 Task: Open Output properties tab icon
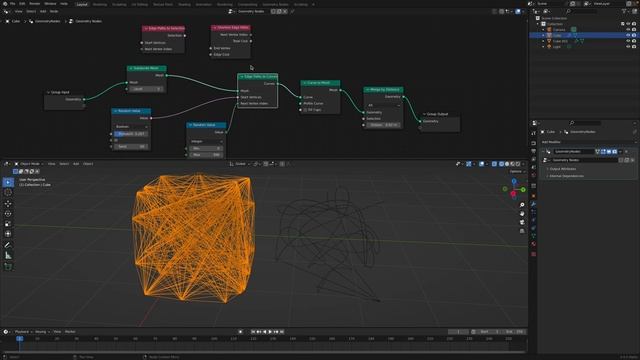533,151
